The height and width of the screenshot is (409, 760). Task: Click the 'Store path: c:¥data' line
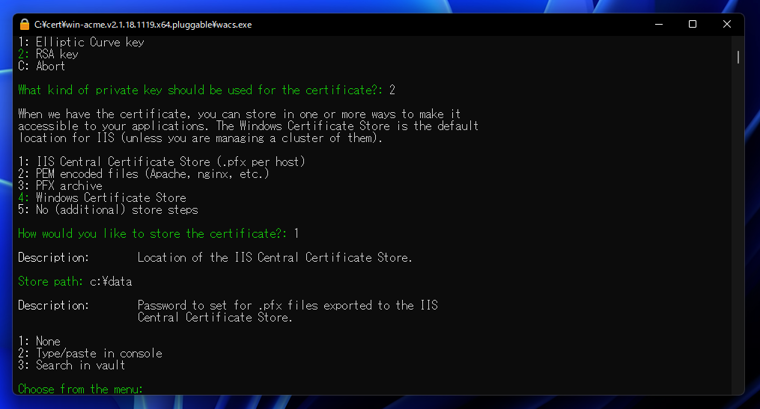click(75, 282)
